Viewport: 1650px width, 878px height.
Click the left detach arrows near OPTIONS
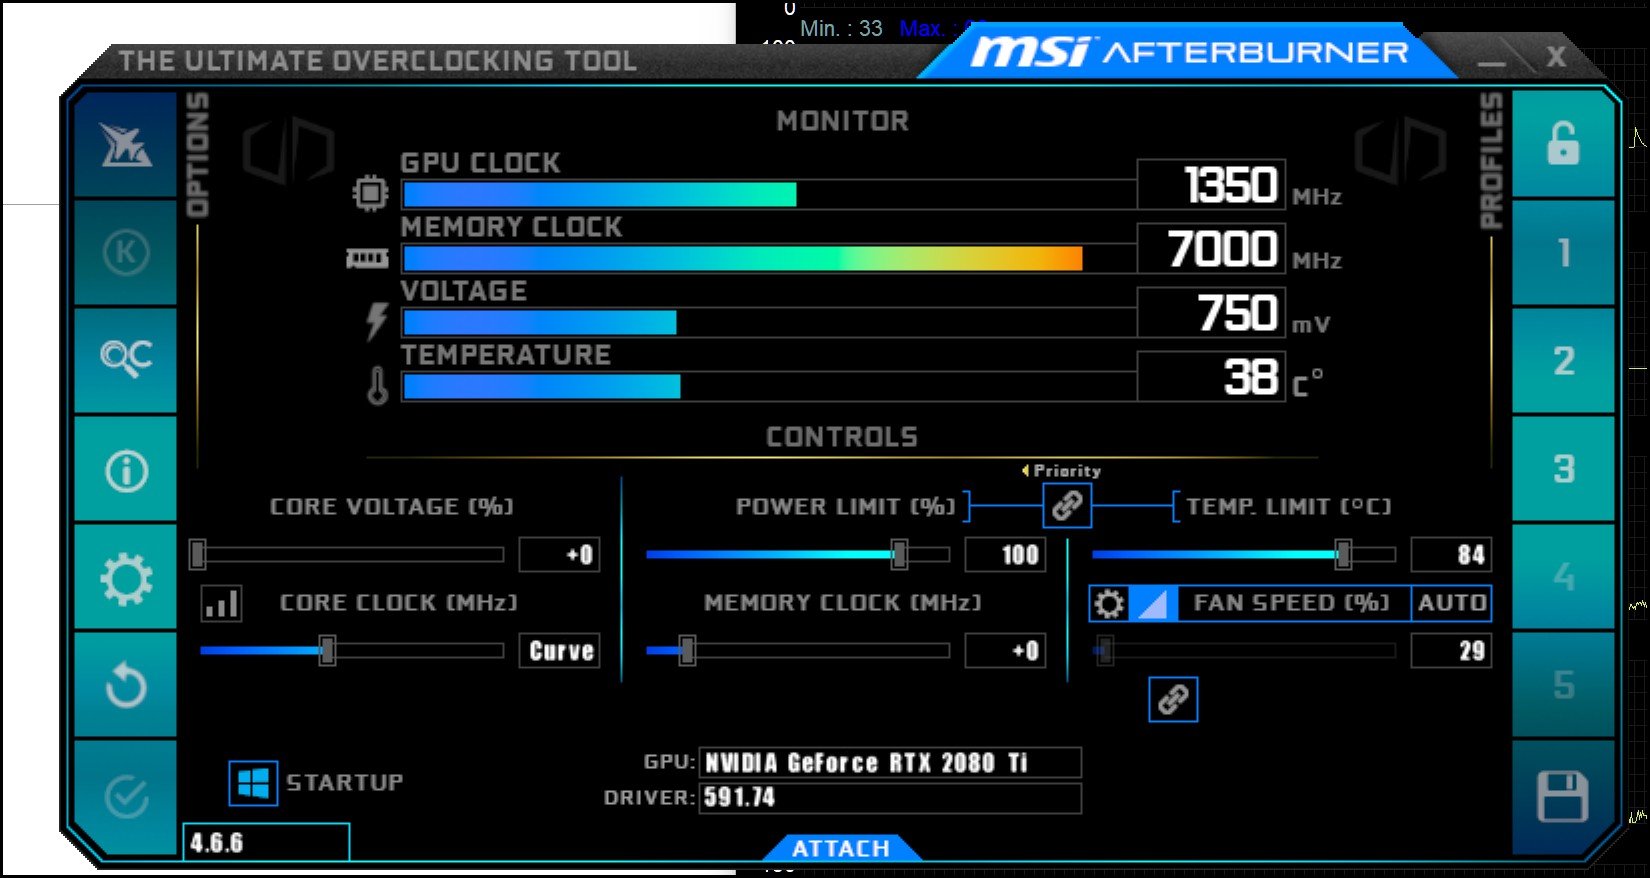click(x=288, y=152)
